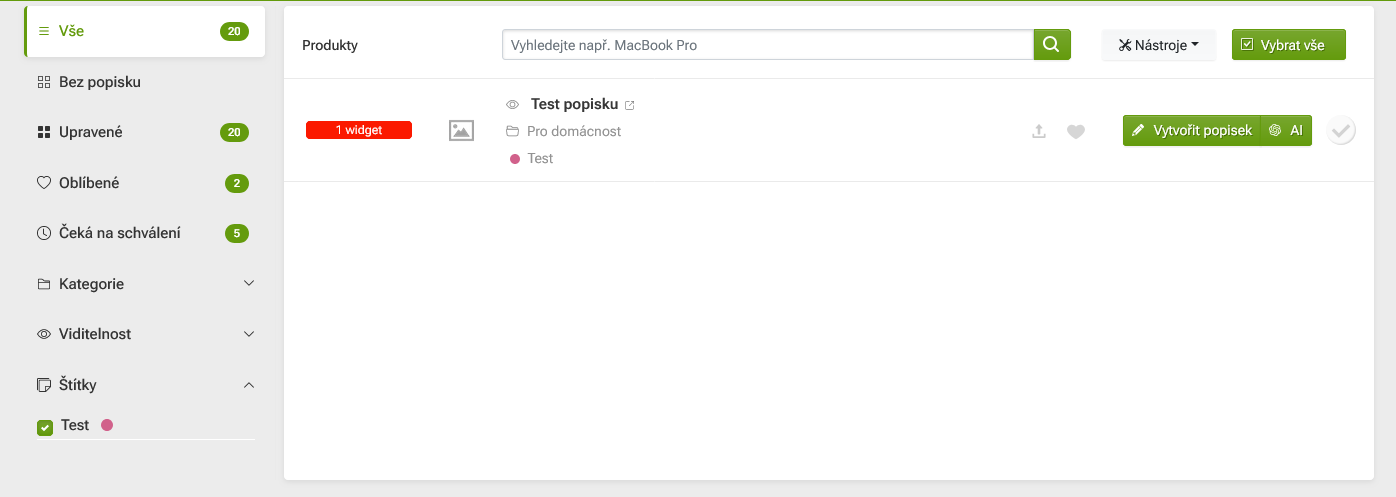Click Vybrat vše to select all
Screen dimensions: 1396x497
point(1288,45)
